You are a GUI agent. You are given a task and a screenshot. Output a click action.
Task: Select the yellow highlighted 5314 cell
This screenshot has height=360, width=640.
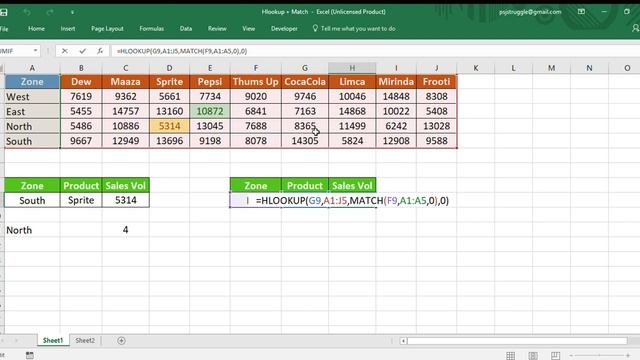click(x=169, y=126)
